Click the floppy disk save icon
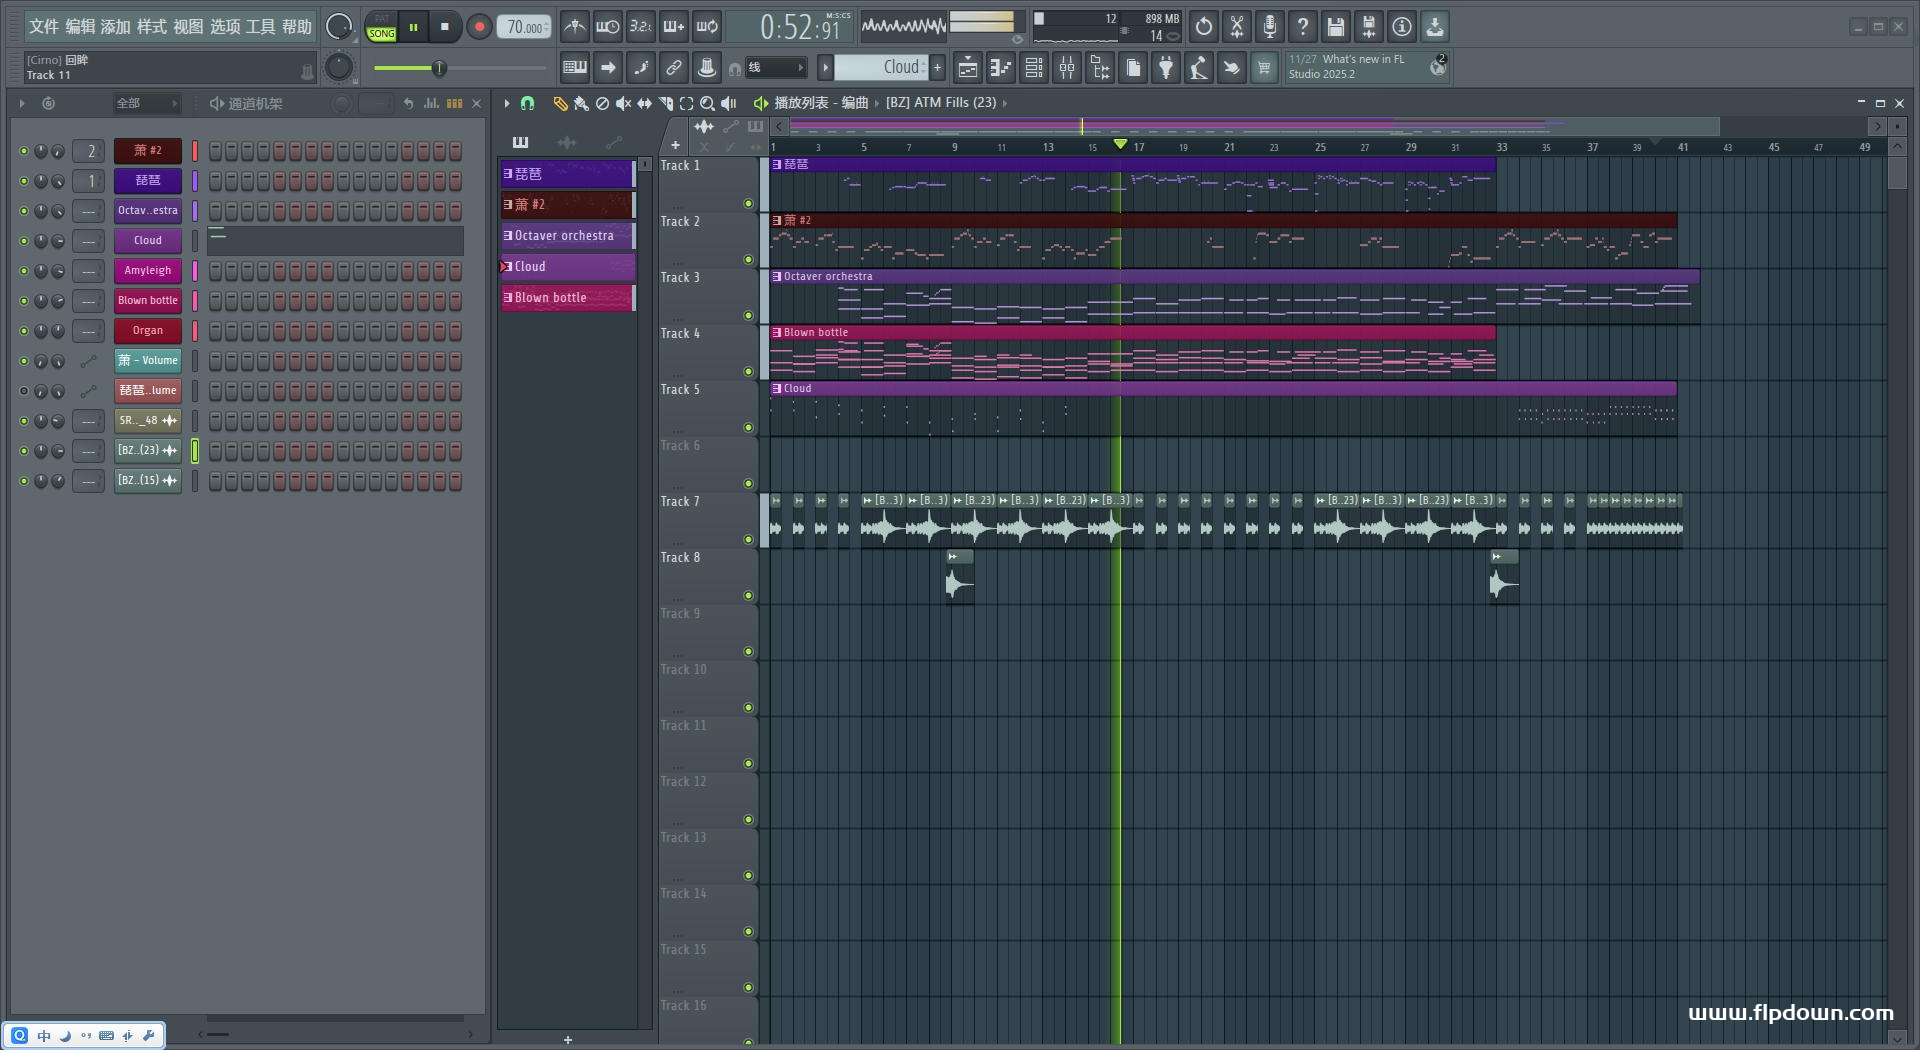1920x1050 pixels. [1335, 27]
